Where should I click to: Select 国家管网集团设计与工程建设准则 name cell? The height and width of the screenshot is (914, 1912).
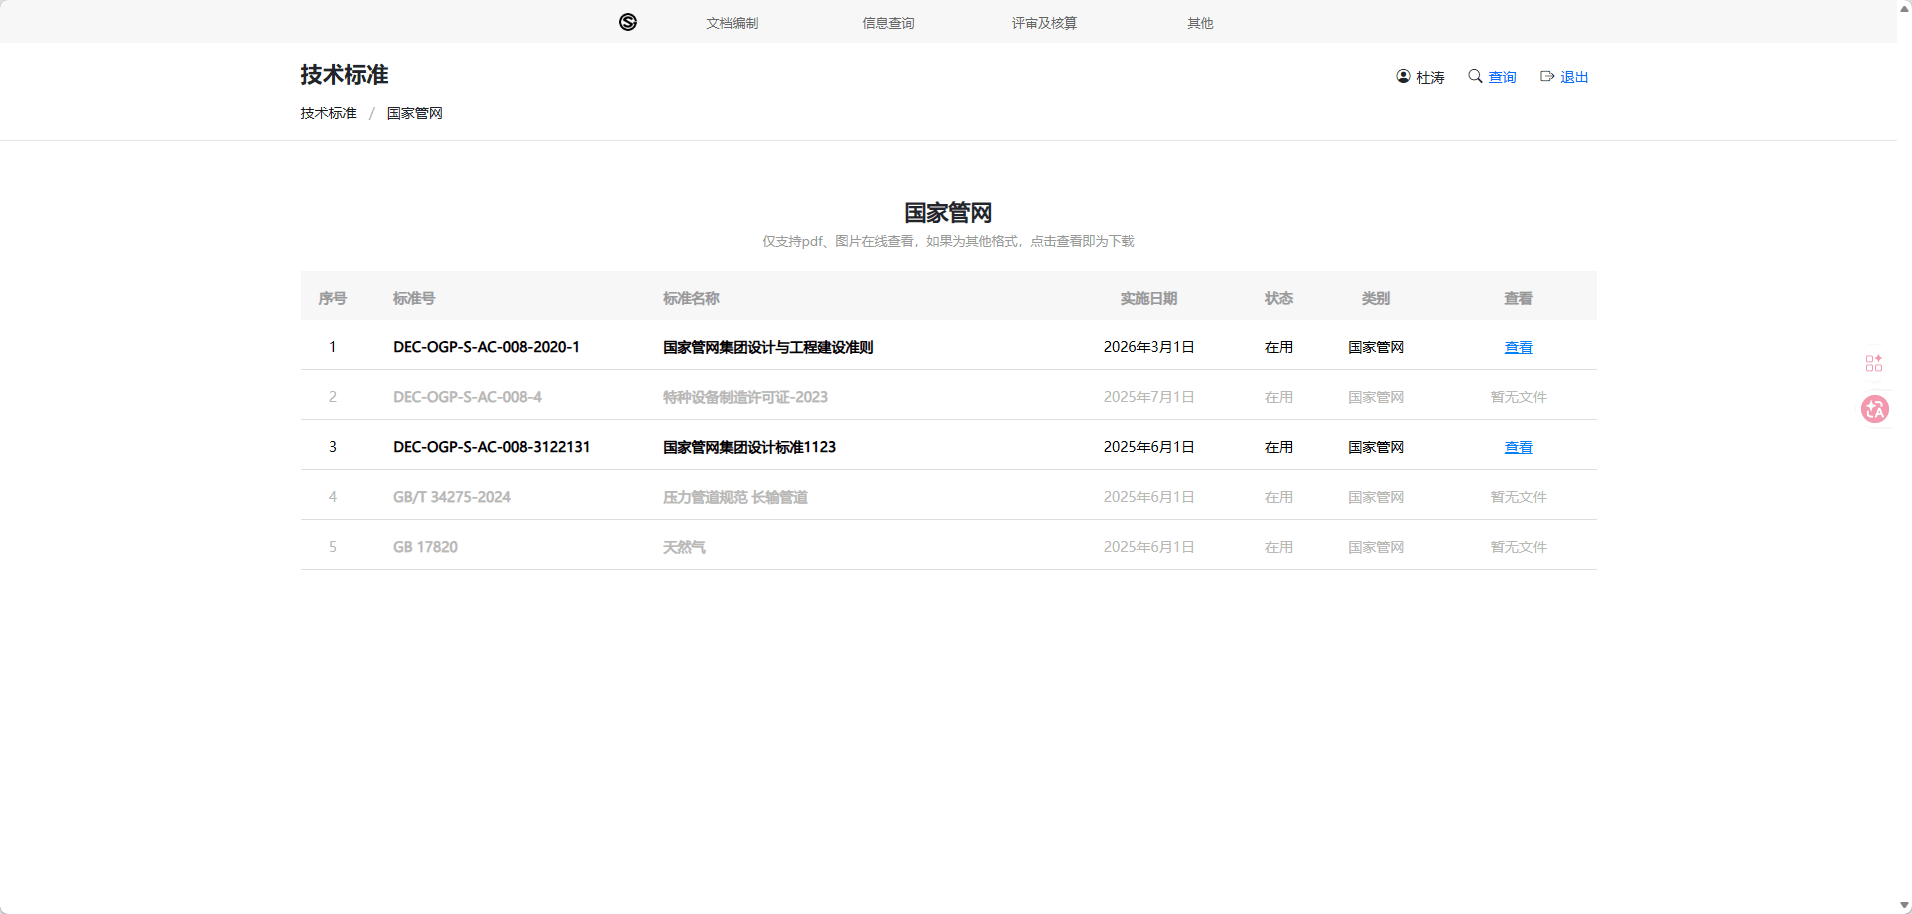pos(768,347)
